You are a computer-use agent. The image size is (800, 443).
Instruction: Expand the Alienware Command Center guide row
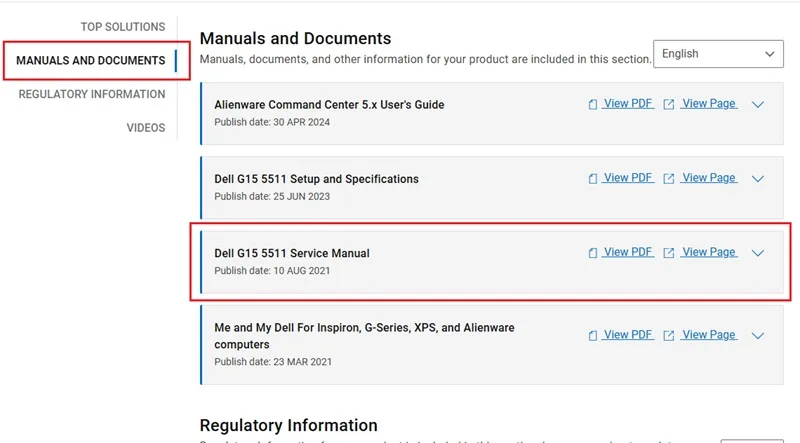point(758,105)
